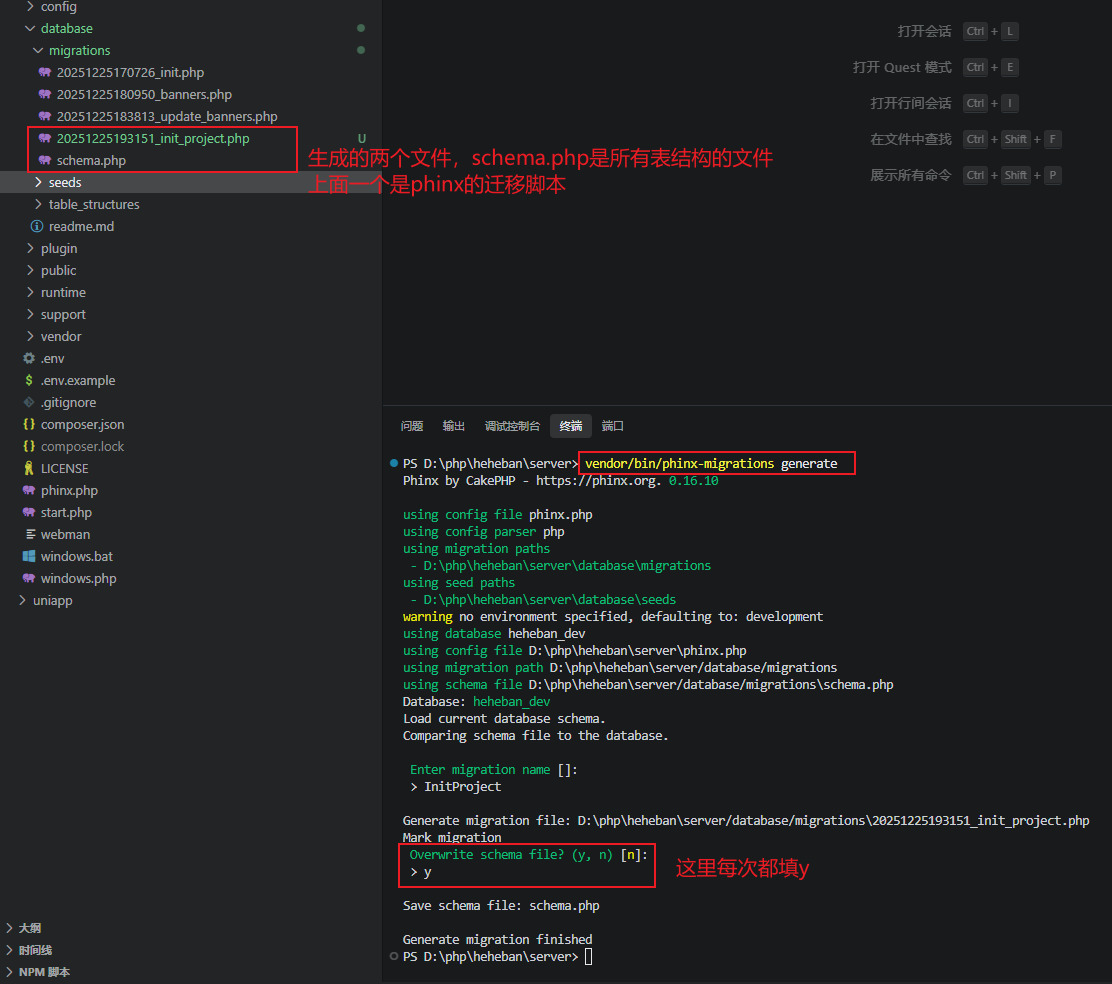
Task: Open 20251225193151_init_project.php file
Action: [153, 139]
